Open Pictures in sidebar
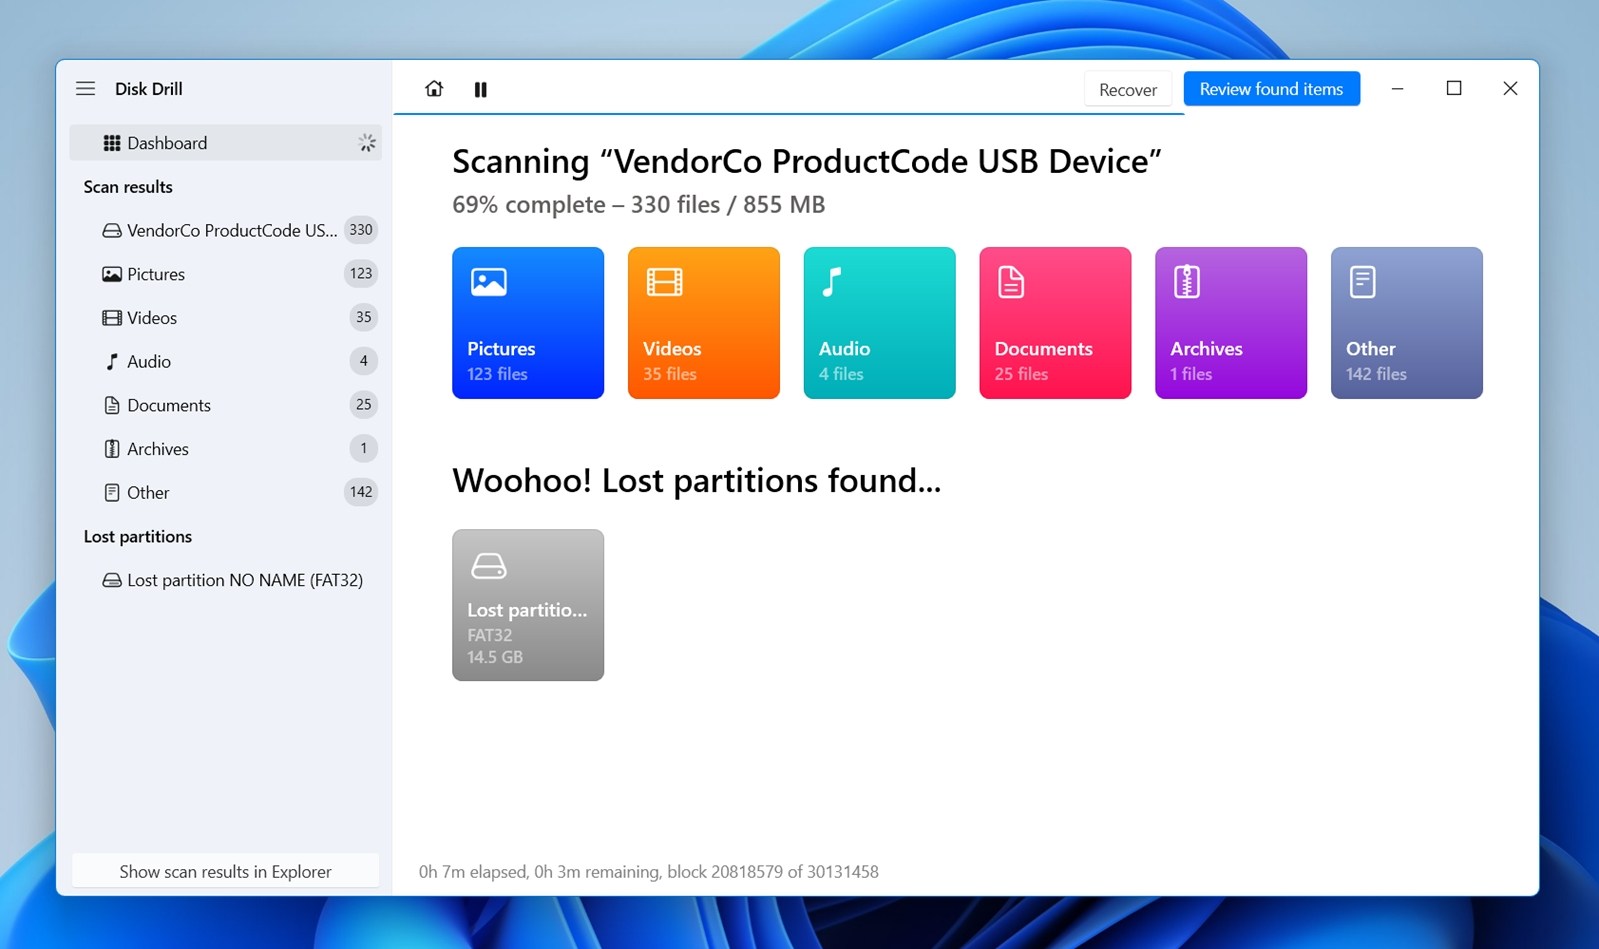 [x=225, y=274]
